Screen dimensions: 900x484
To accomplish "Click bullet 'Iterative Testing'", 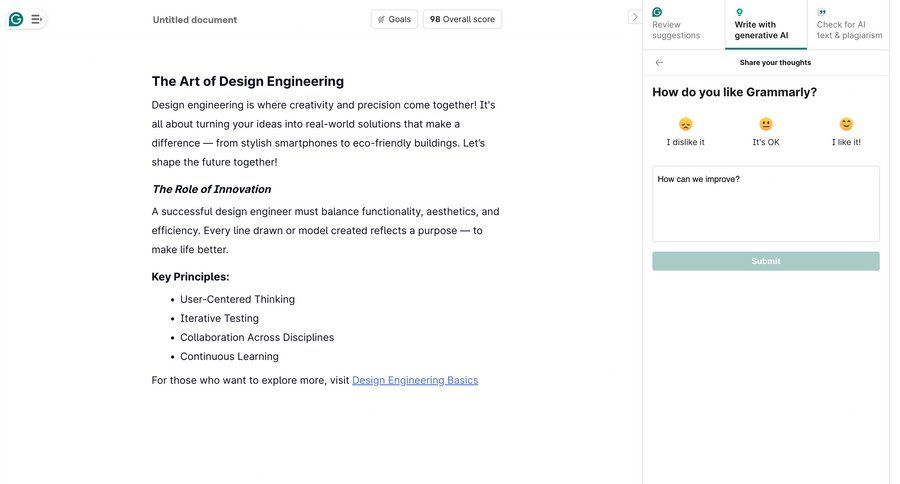I will click(x=219, y=318).
